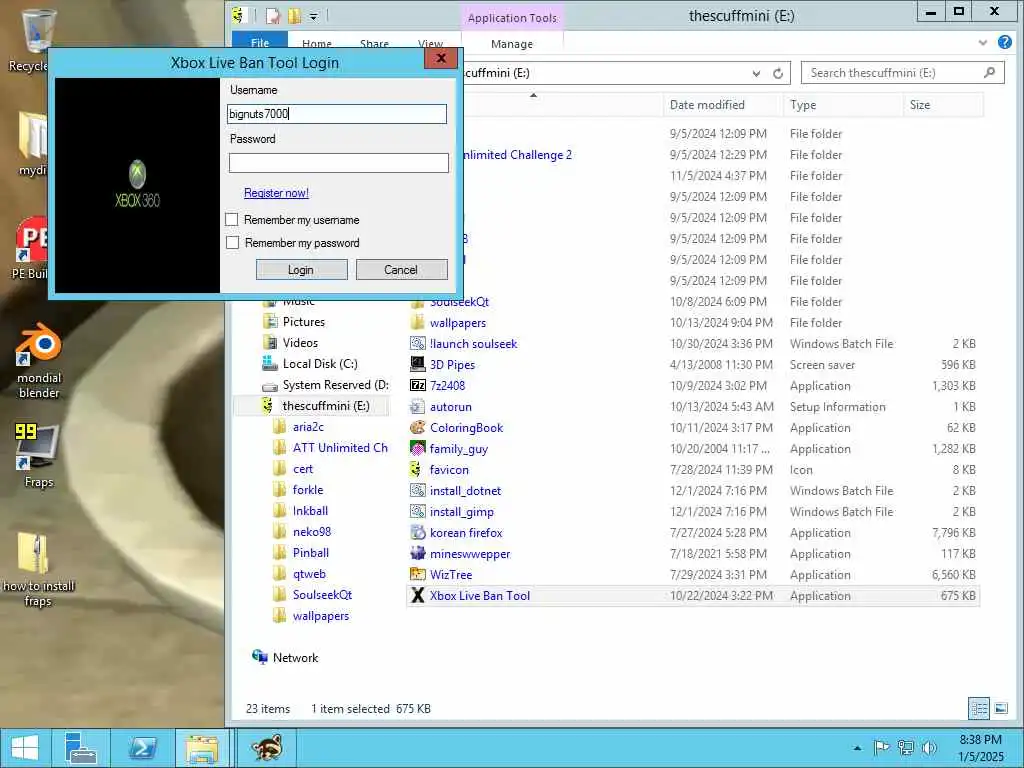Open qtweb folder in navigation tree

(309, 573)
